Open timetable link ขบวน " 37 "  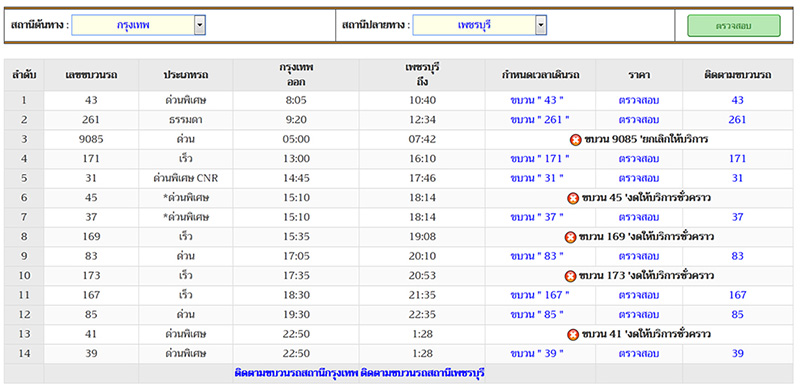click(537, 217)
